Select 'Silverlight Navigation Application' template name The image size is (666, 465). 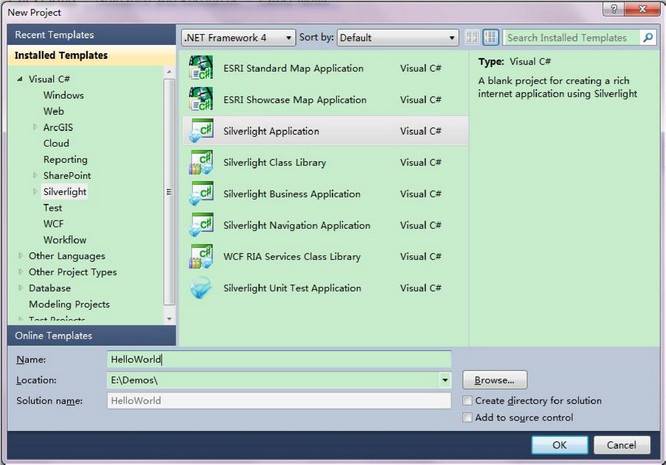pyautogui.click(x=296, y=225)
